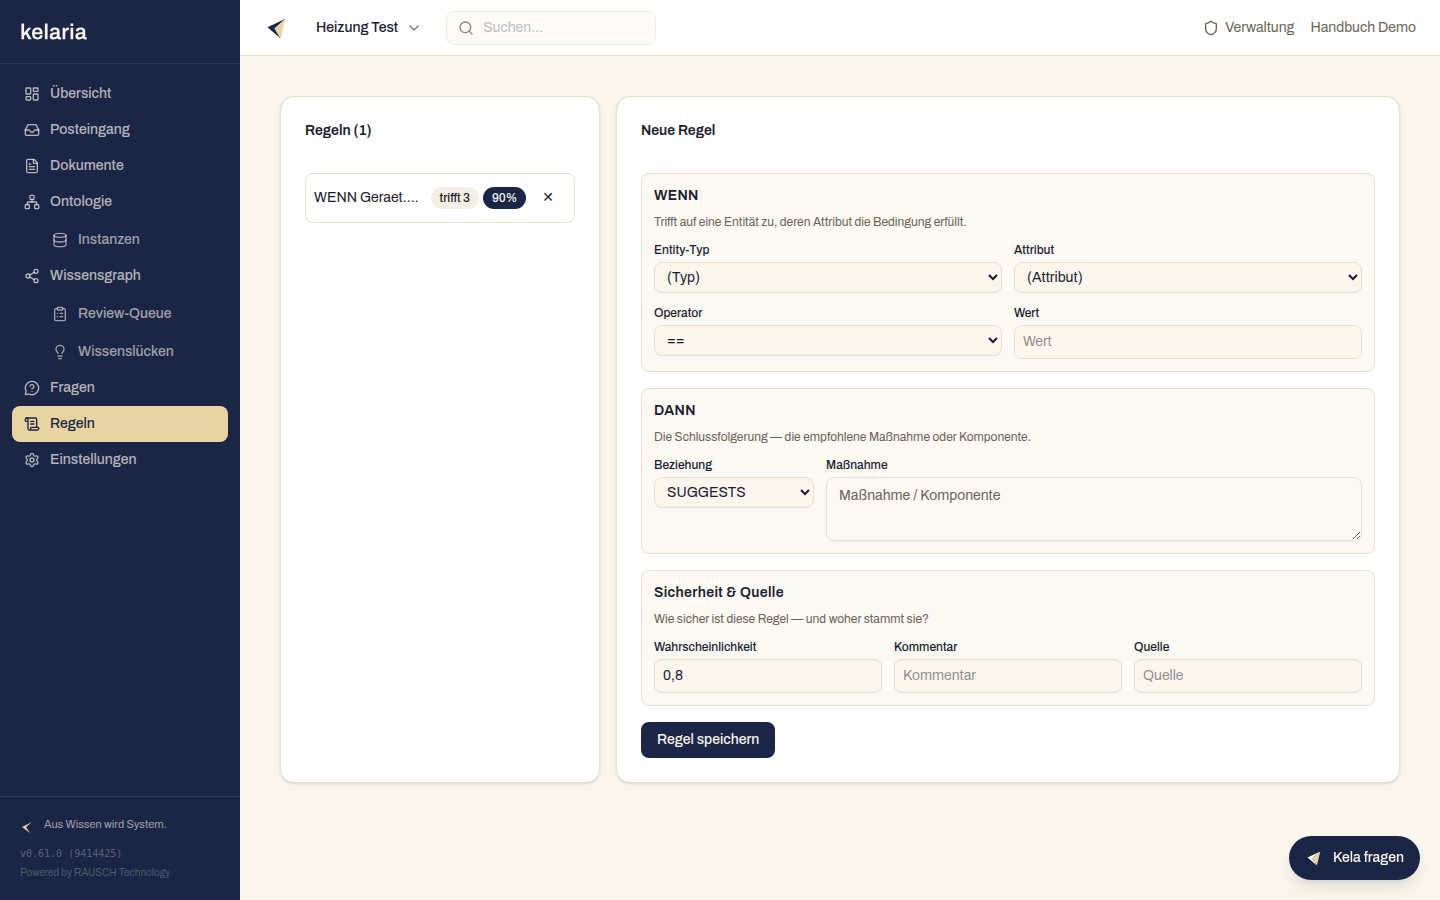Delete the WENN Geraet rule with the X
The width and height of the screenshot is (1440, 900).
click(x=548, y=197)
